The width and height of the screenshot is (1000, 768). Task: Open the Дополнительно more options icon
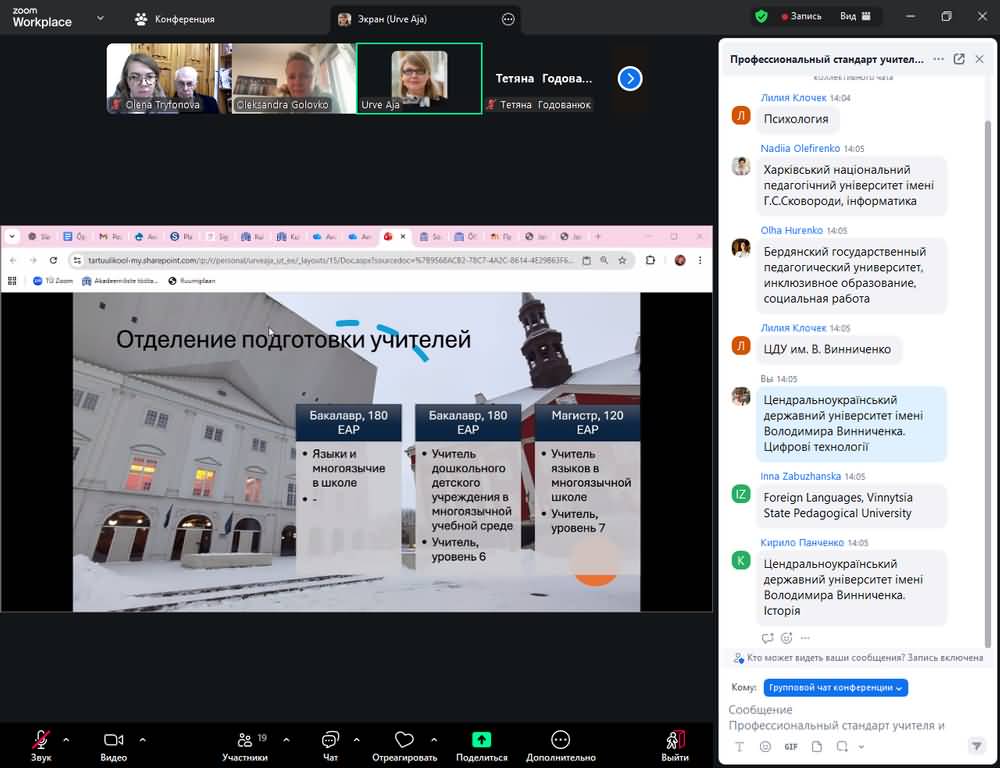point(560,741)
